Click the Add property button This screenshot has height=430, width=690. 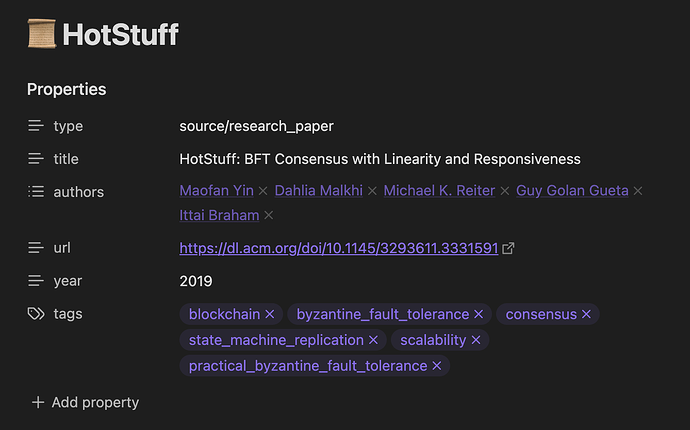(85, 402)
